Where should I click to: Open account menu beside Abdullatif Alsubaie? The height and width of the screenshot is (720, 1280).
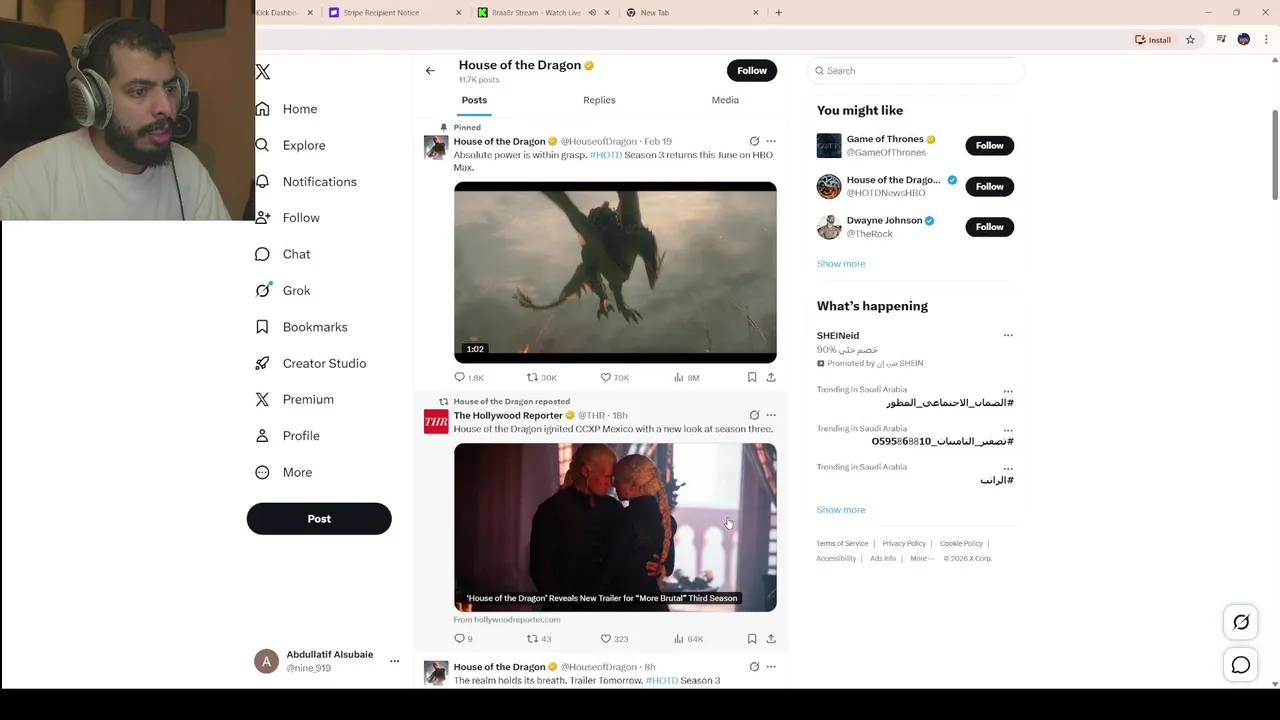click(x=394, y=661)
